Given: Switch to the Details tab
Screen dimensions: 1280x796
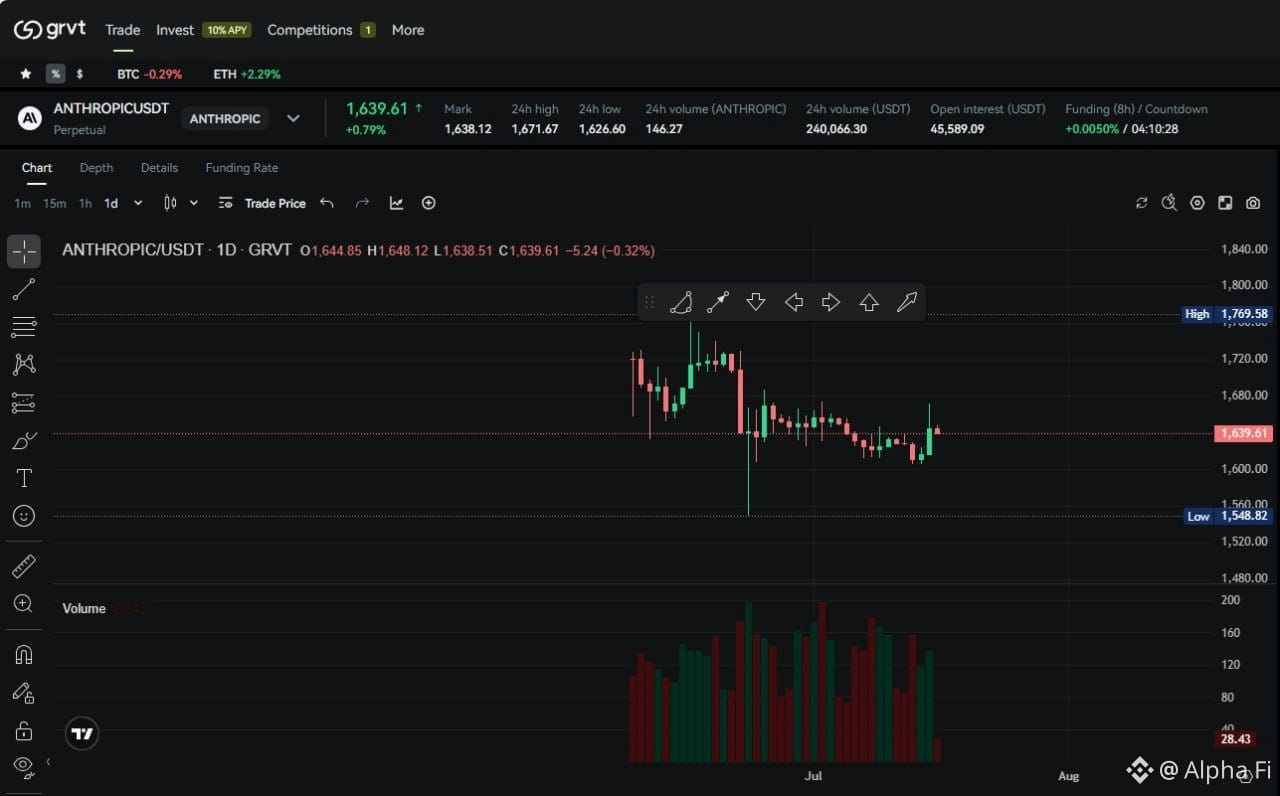Looking at the screenshot, I should coord(159,167).
